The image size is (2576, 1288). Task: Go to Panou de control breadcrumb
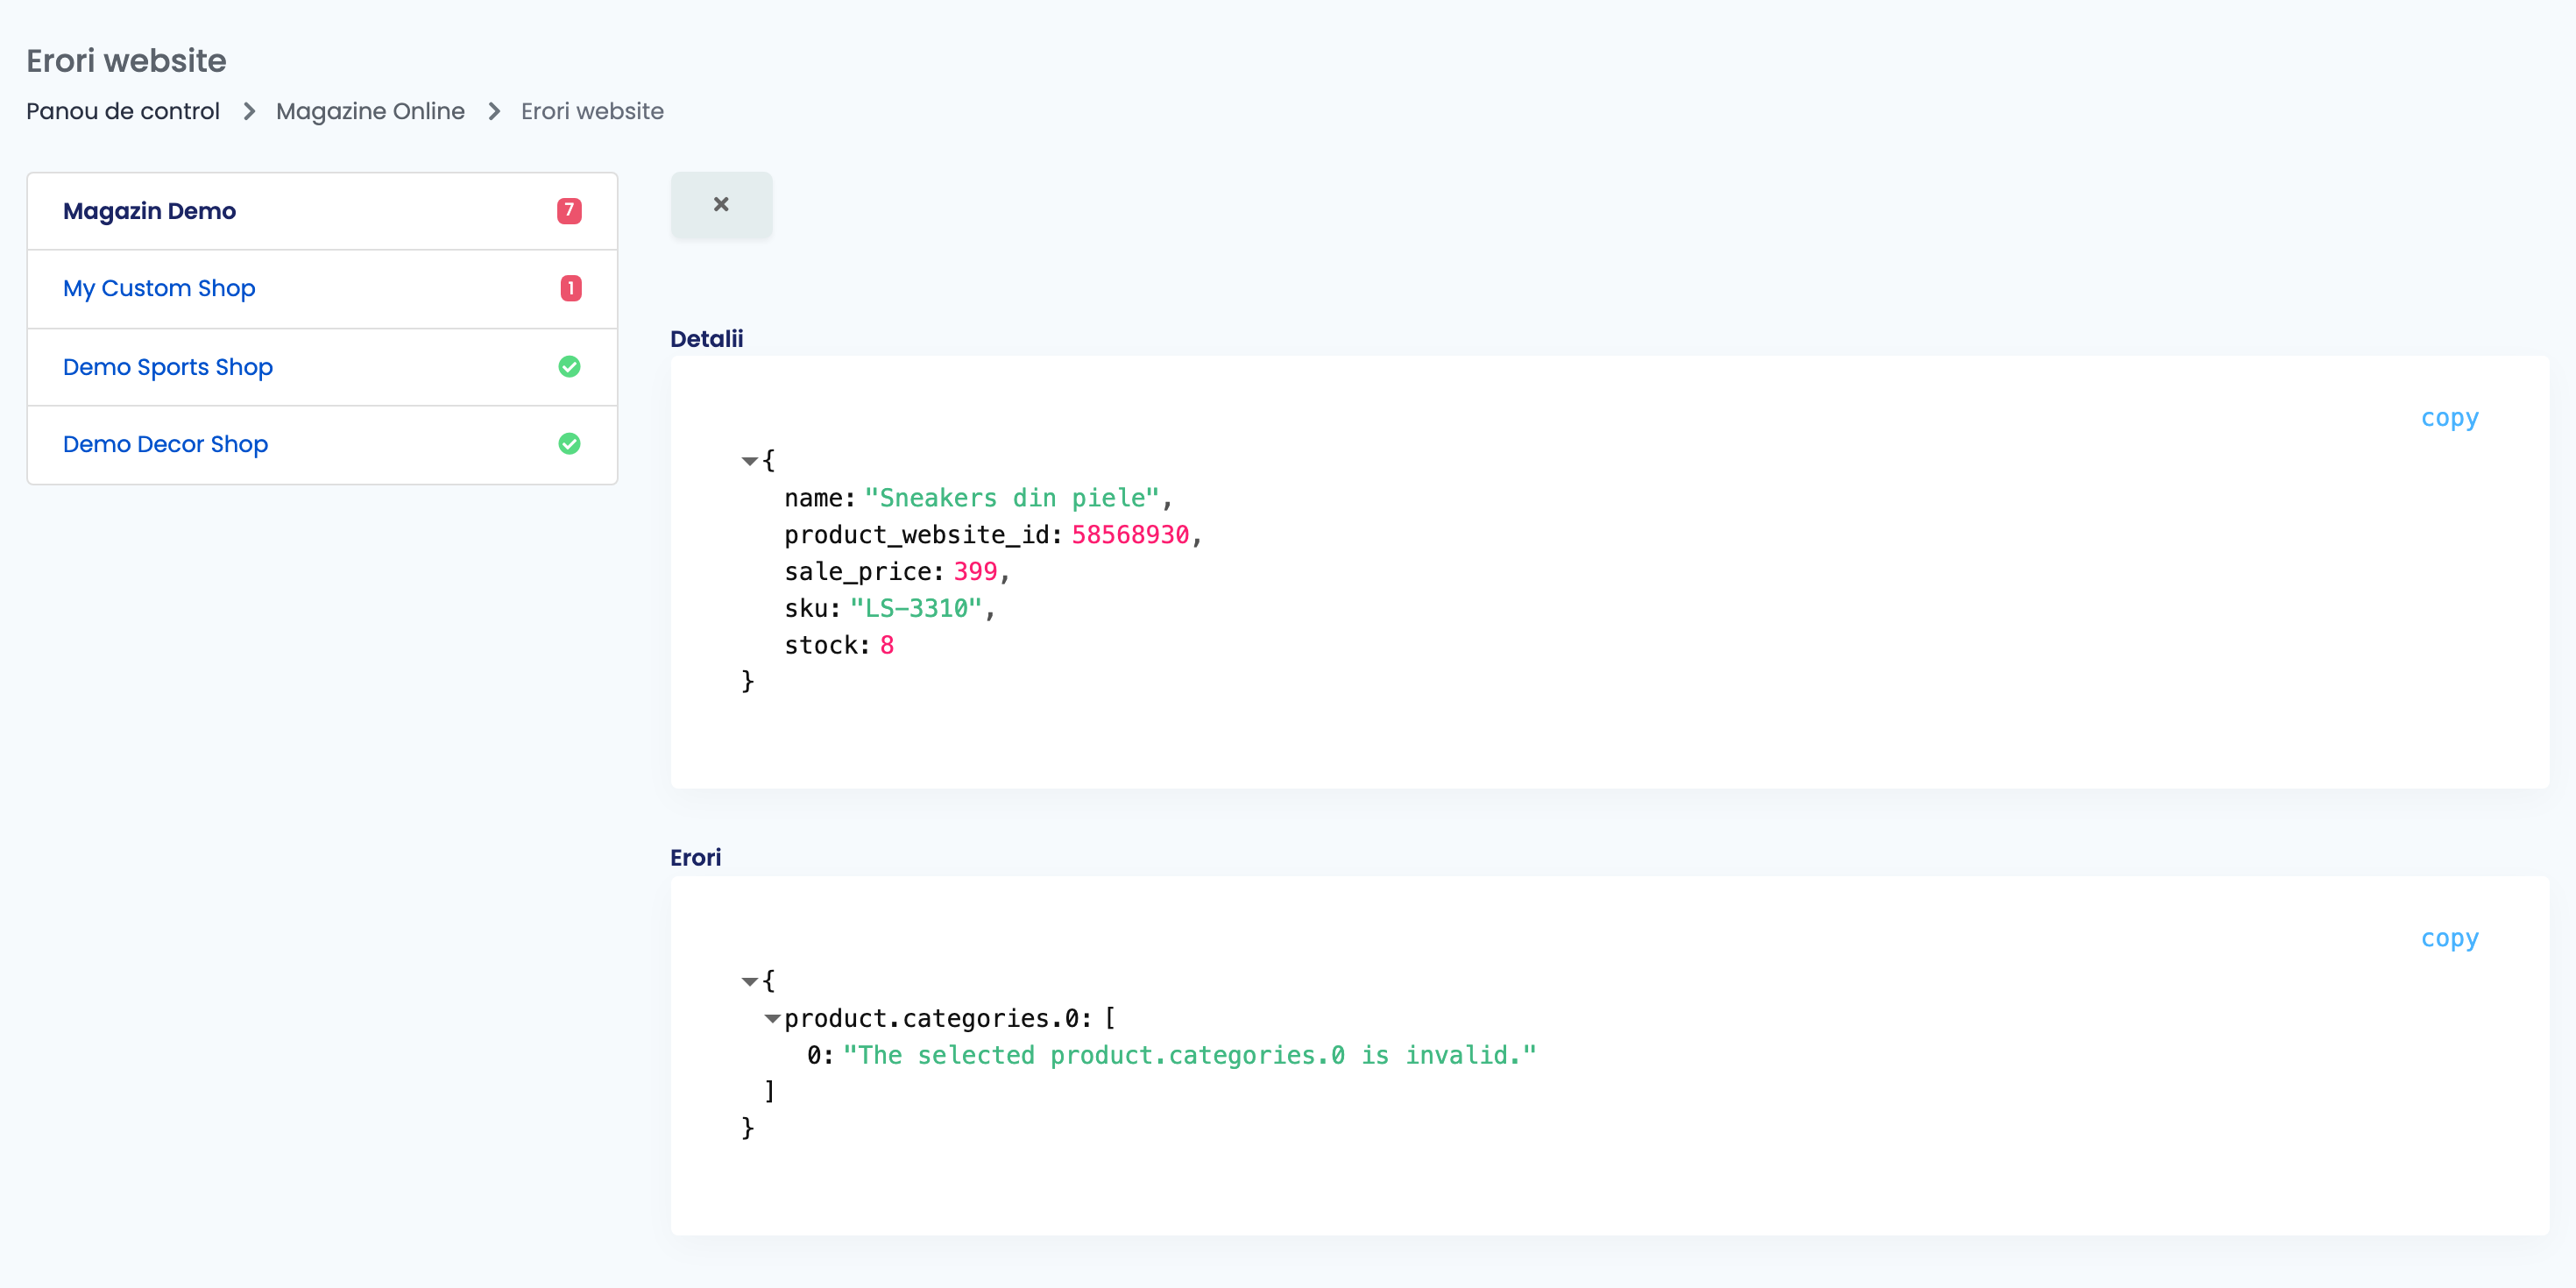click(x=123, y=111)
